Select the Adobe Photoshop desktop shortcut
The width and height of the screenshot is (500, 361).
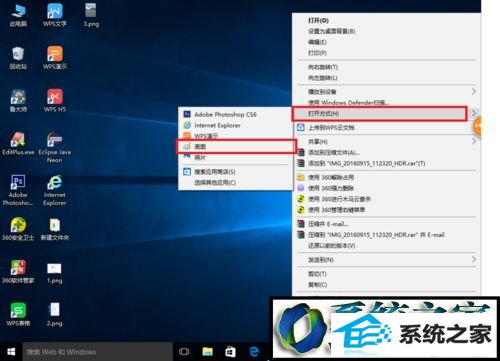tap(18, 190)
